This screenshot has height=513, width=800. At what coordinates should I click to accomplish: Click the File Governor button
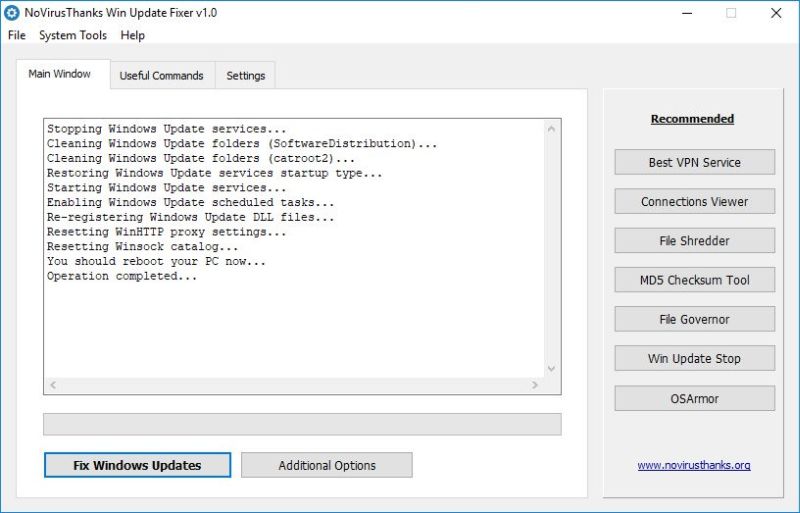pos(694,319)
